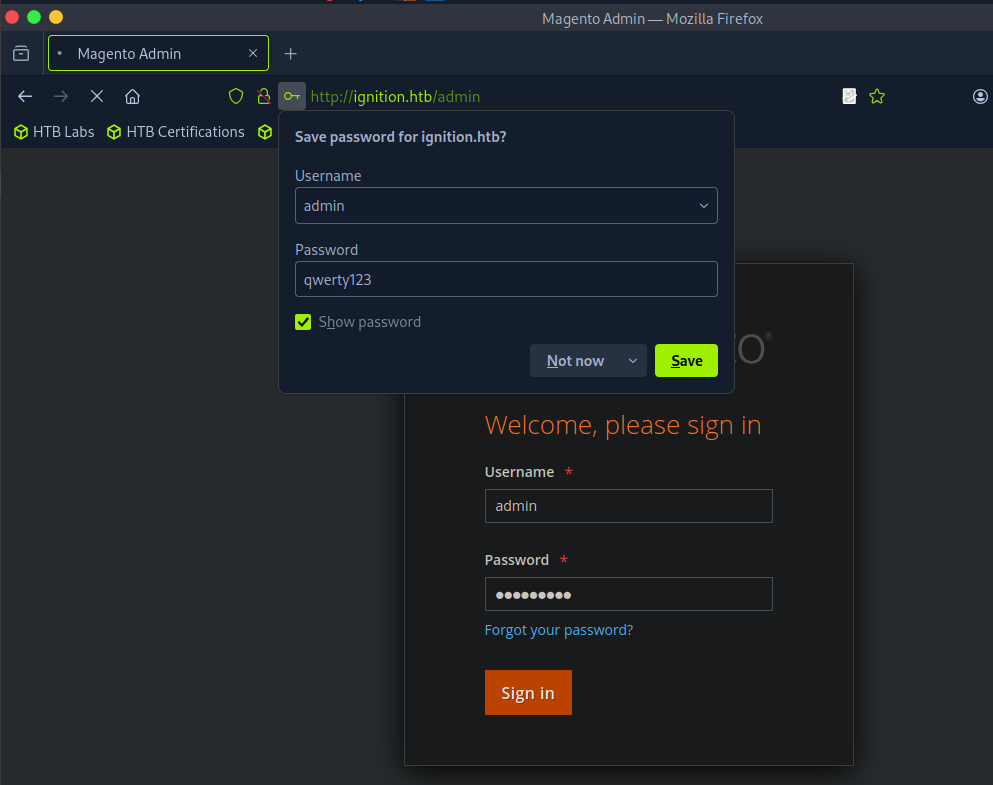Screen dimensions: 993x785
Task: Open the HTB Certifications bookmark
Action: point(176,132)
